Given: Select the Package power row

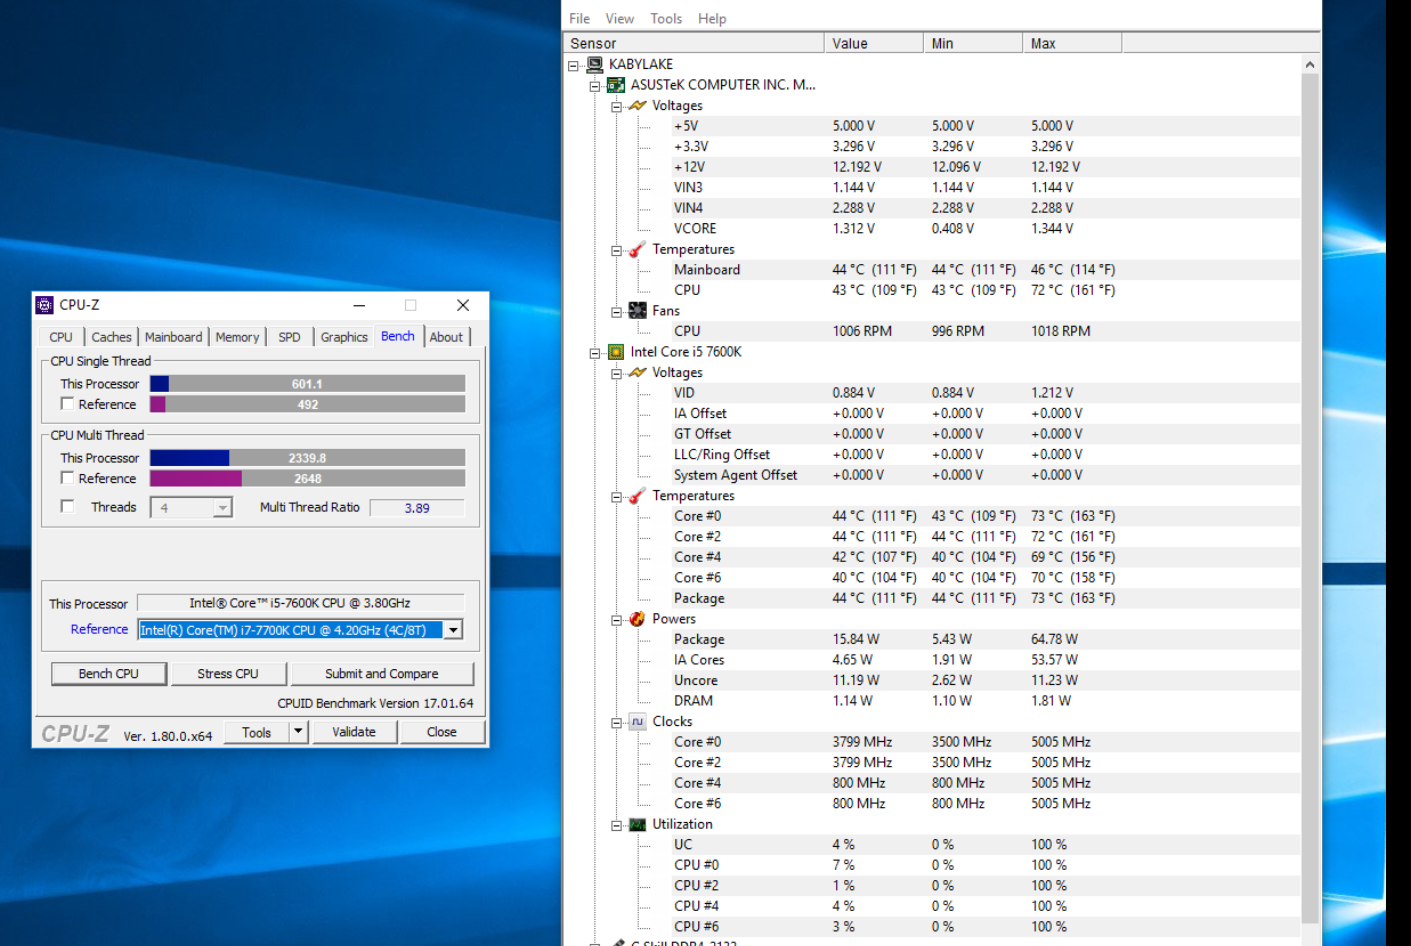Looking at the screenshot, I should [x=933, y=640].
